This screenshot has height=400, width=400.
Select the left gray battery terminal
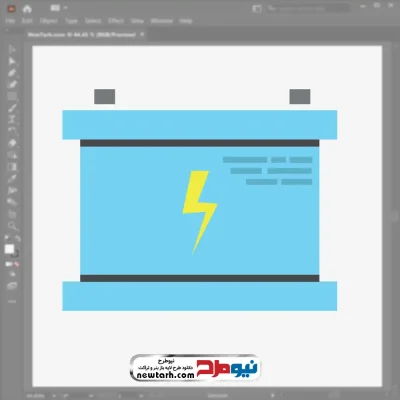click(x=105, y=96)
